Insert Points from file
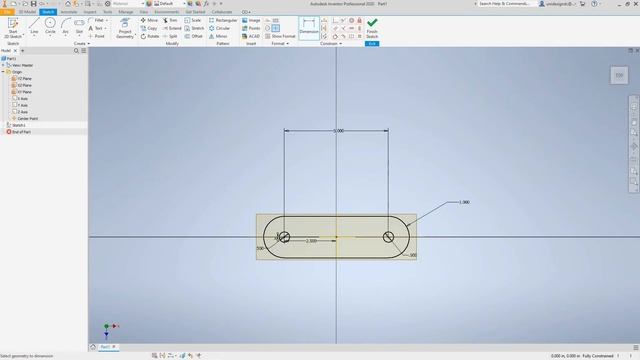This screenshot has height=360, width=640. click(x=251, y=28)
